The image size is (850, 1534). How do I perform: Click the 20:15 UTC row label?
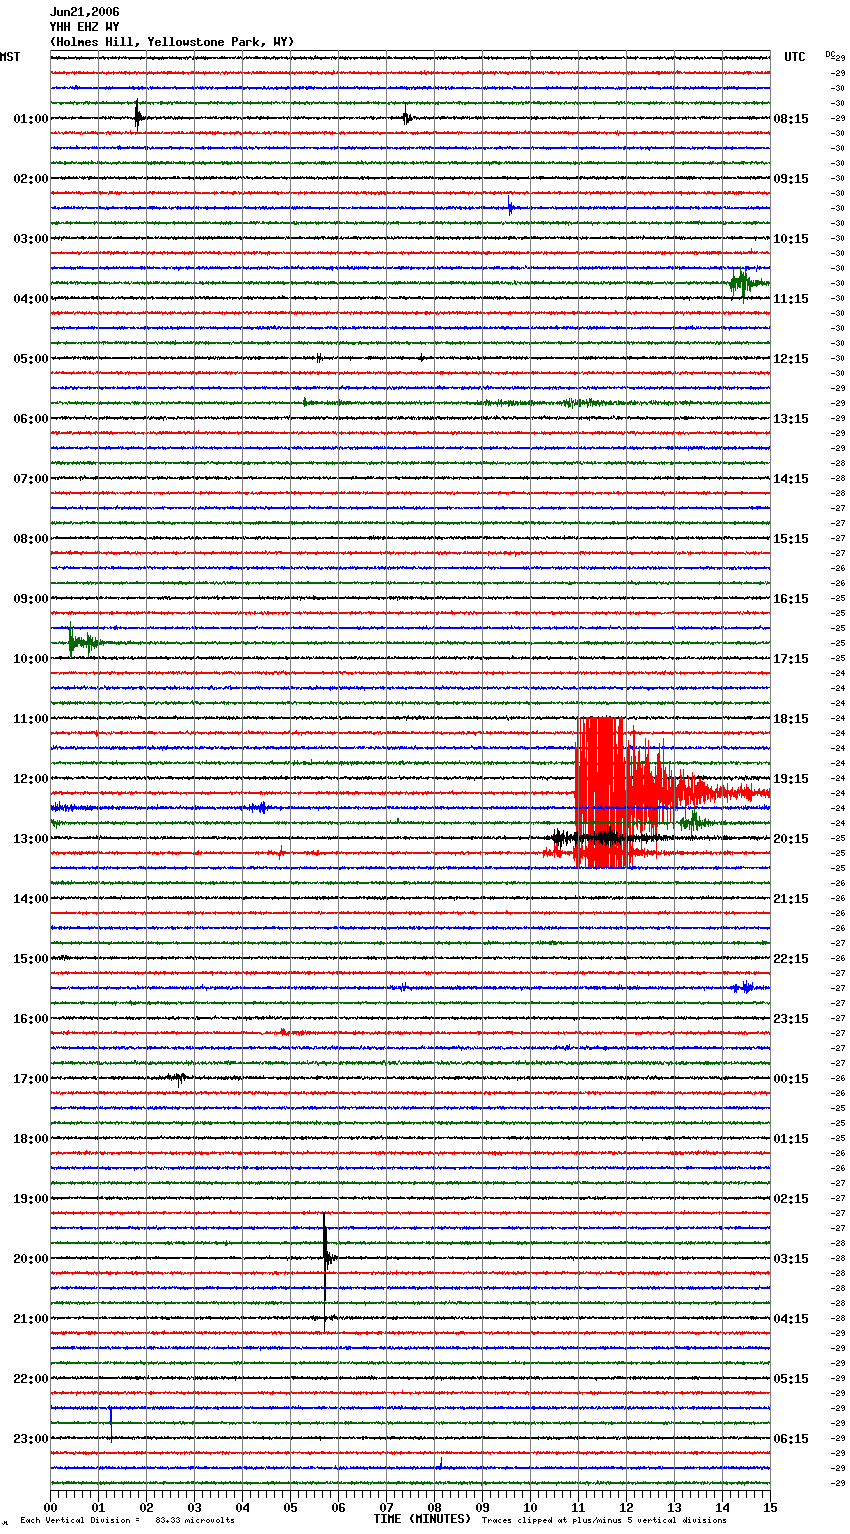(791, 839)
